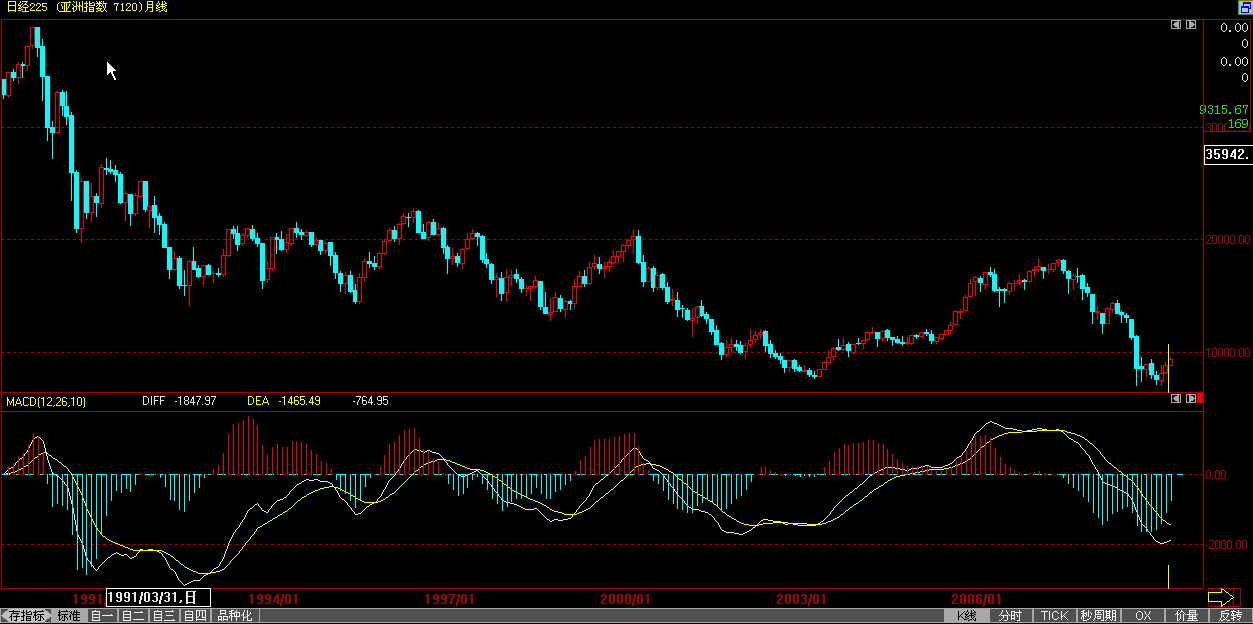Viewport: 1253px width, 624px height.
Task: Click the left-arrow icon atop the K-line chart
Action: pyautogui.click(x=1176, y=24)
